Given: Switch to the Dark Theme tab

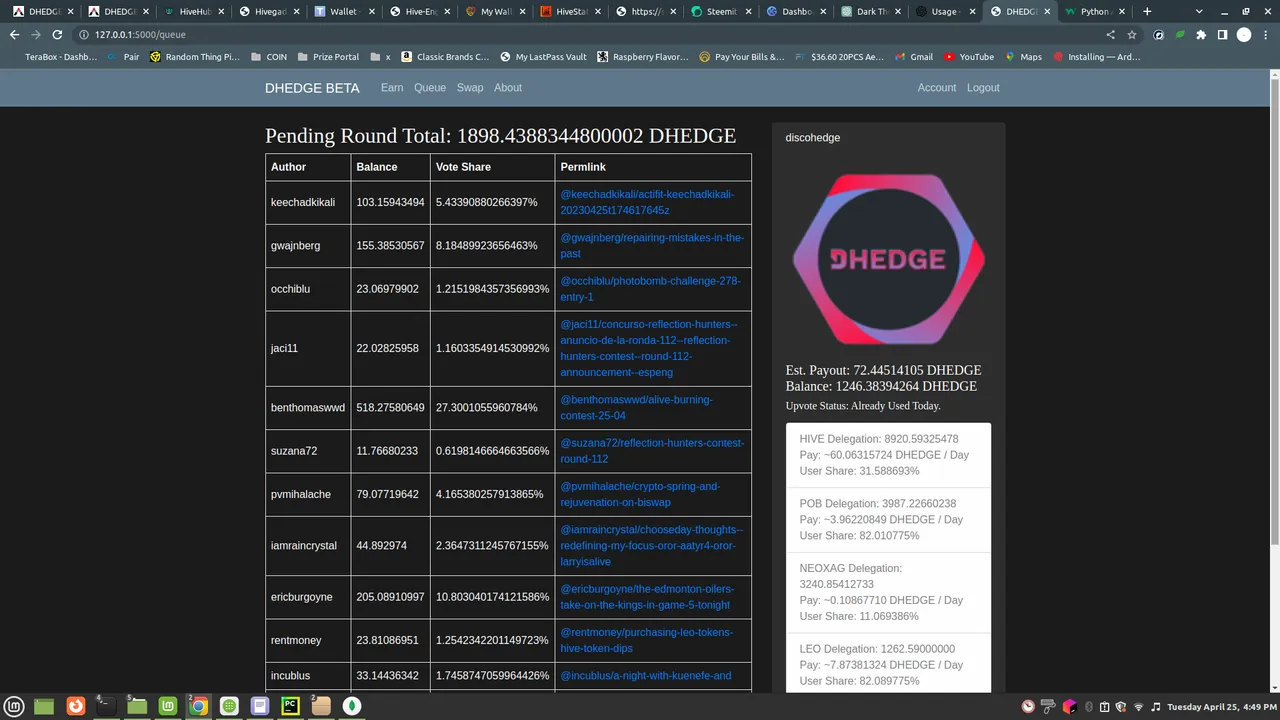Looking at the screenshot, I should click(870, 11).
